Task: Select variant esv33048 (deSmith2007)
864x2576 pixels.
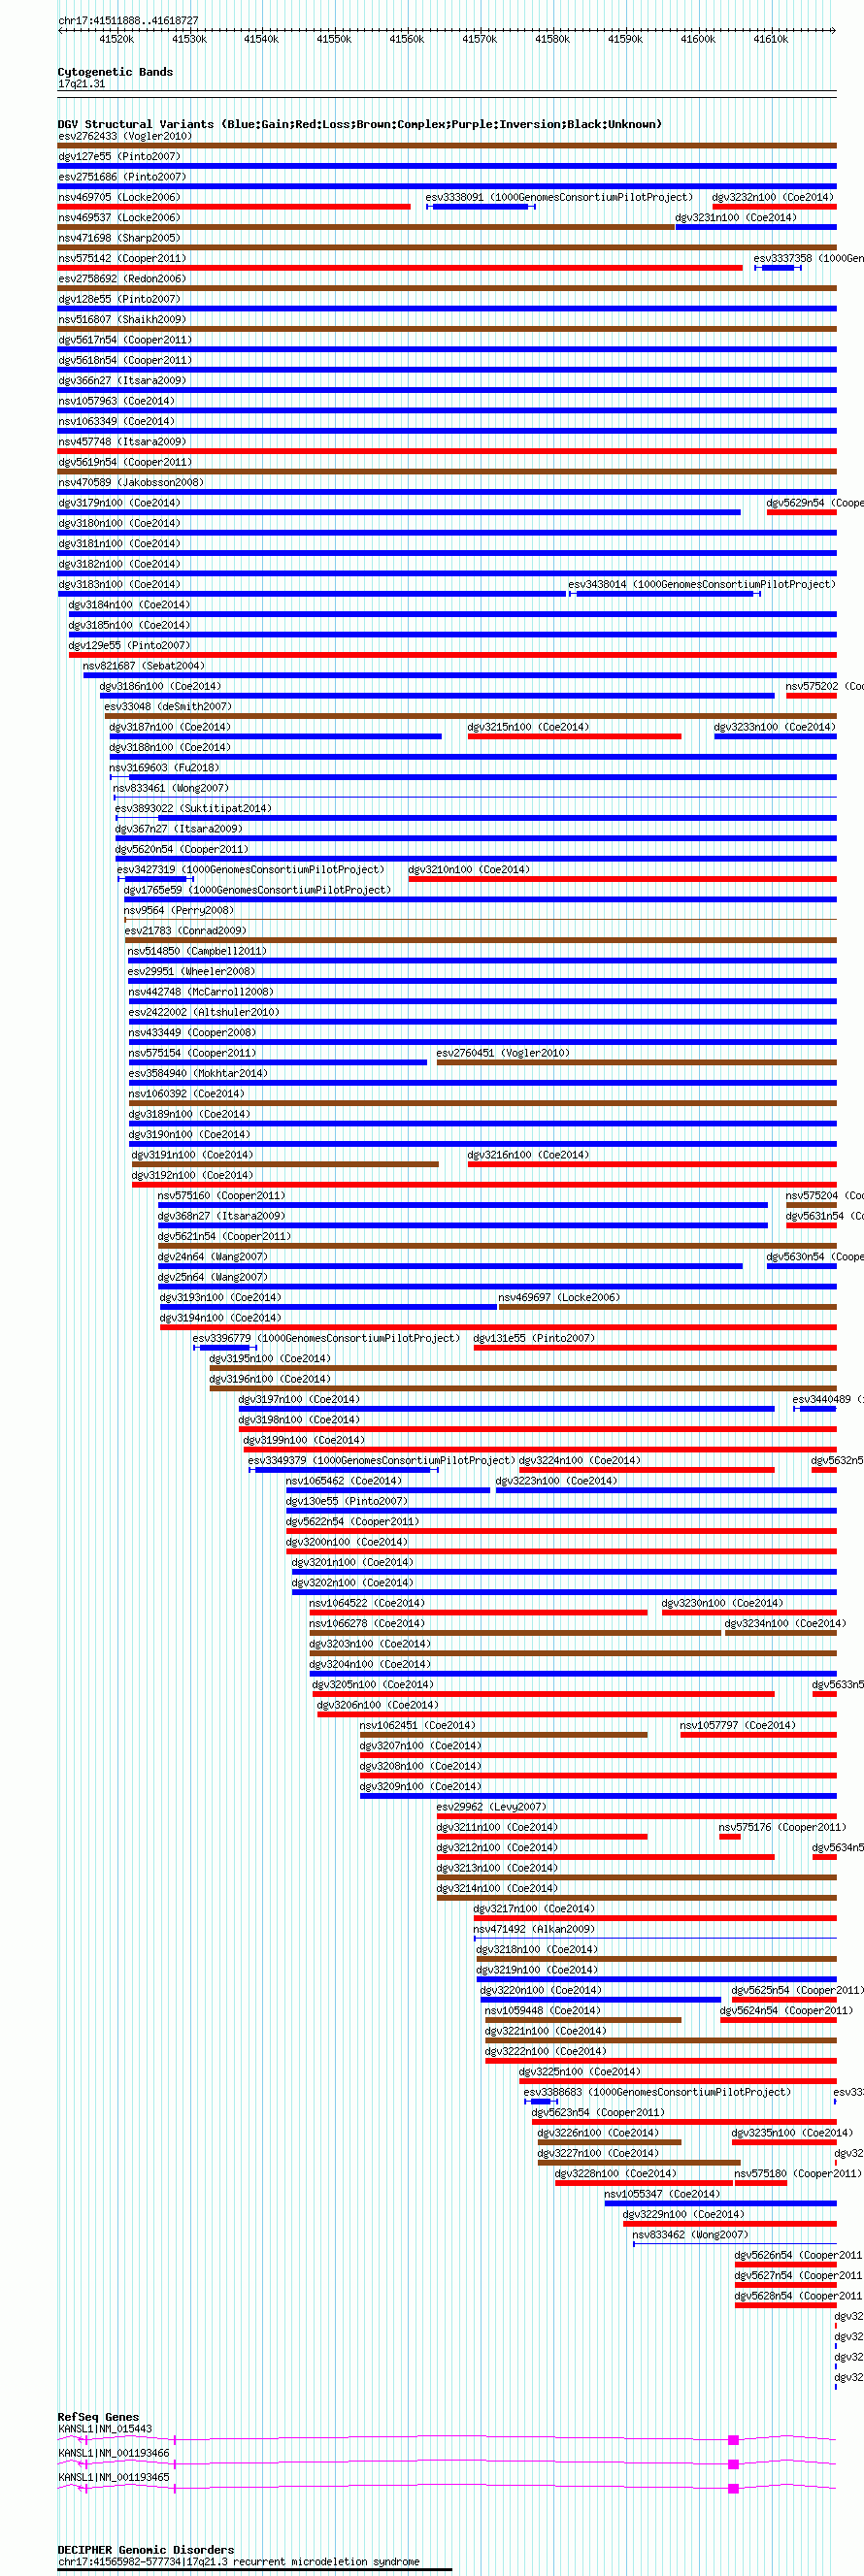Action: (168, 706)
